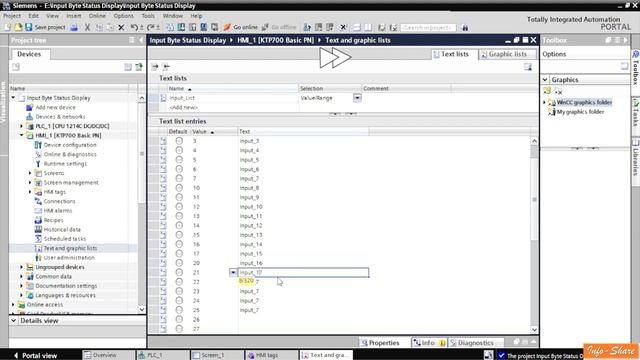Click the increase indent arrow icon above Text lists

(x=155, y=67)
